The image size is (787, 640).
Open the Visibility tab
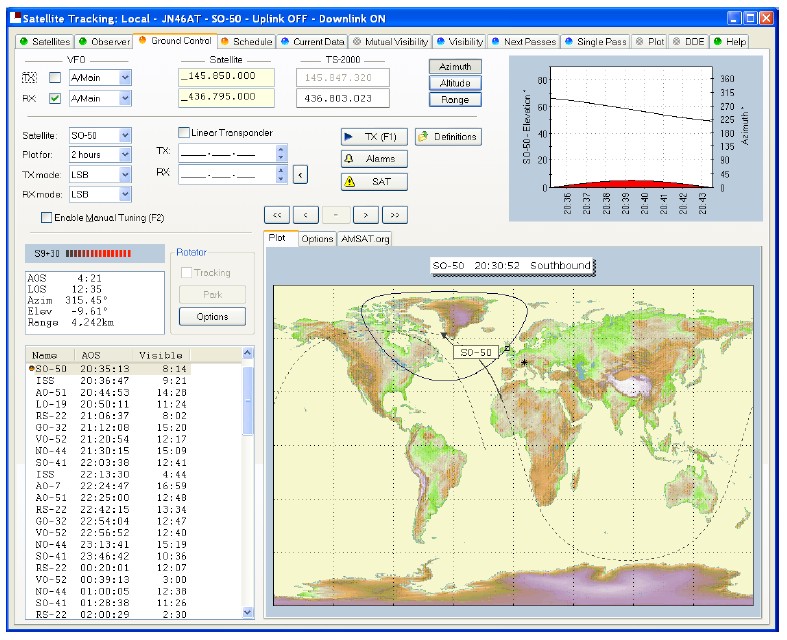[x=460, y=42]
